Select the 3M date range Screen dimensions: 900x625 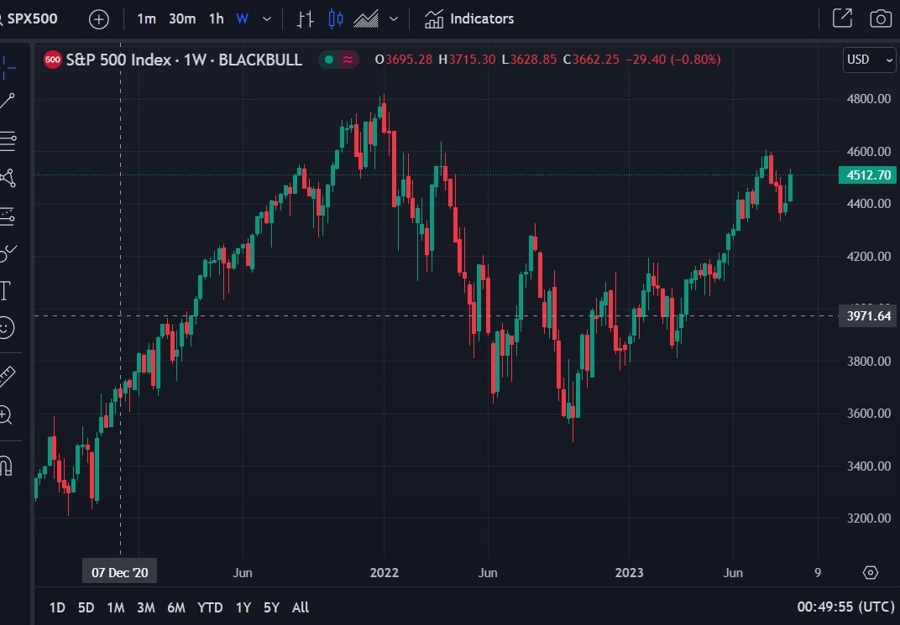point(146,607)
